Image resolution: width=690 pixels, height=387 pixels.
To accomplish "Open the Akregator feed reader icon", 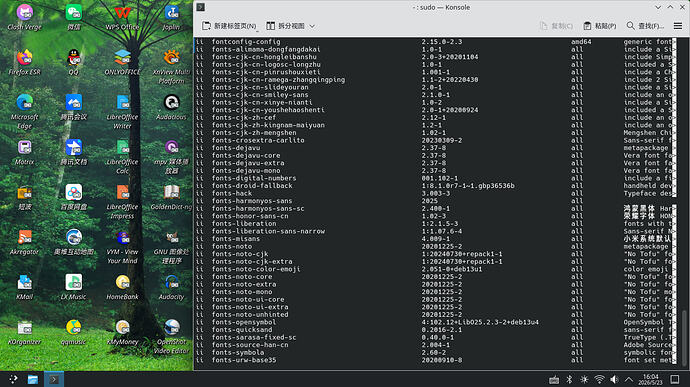I will (x=25, y=237).
